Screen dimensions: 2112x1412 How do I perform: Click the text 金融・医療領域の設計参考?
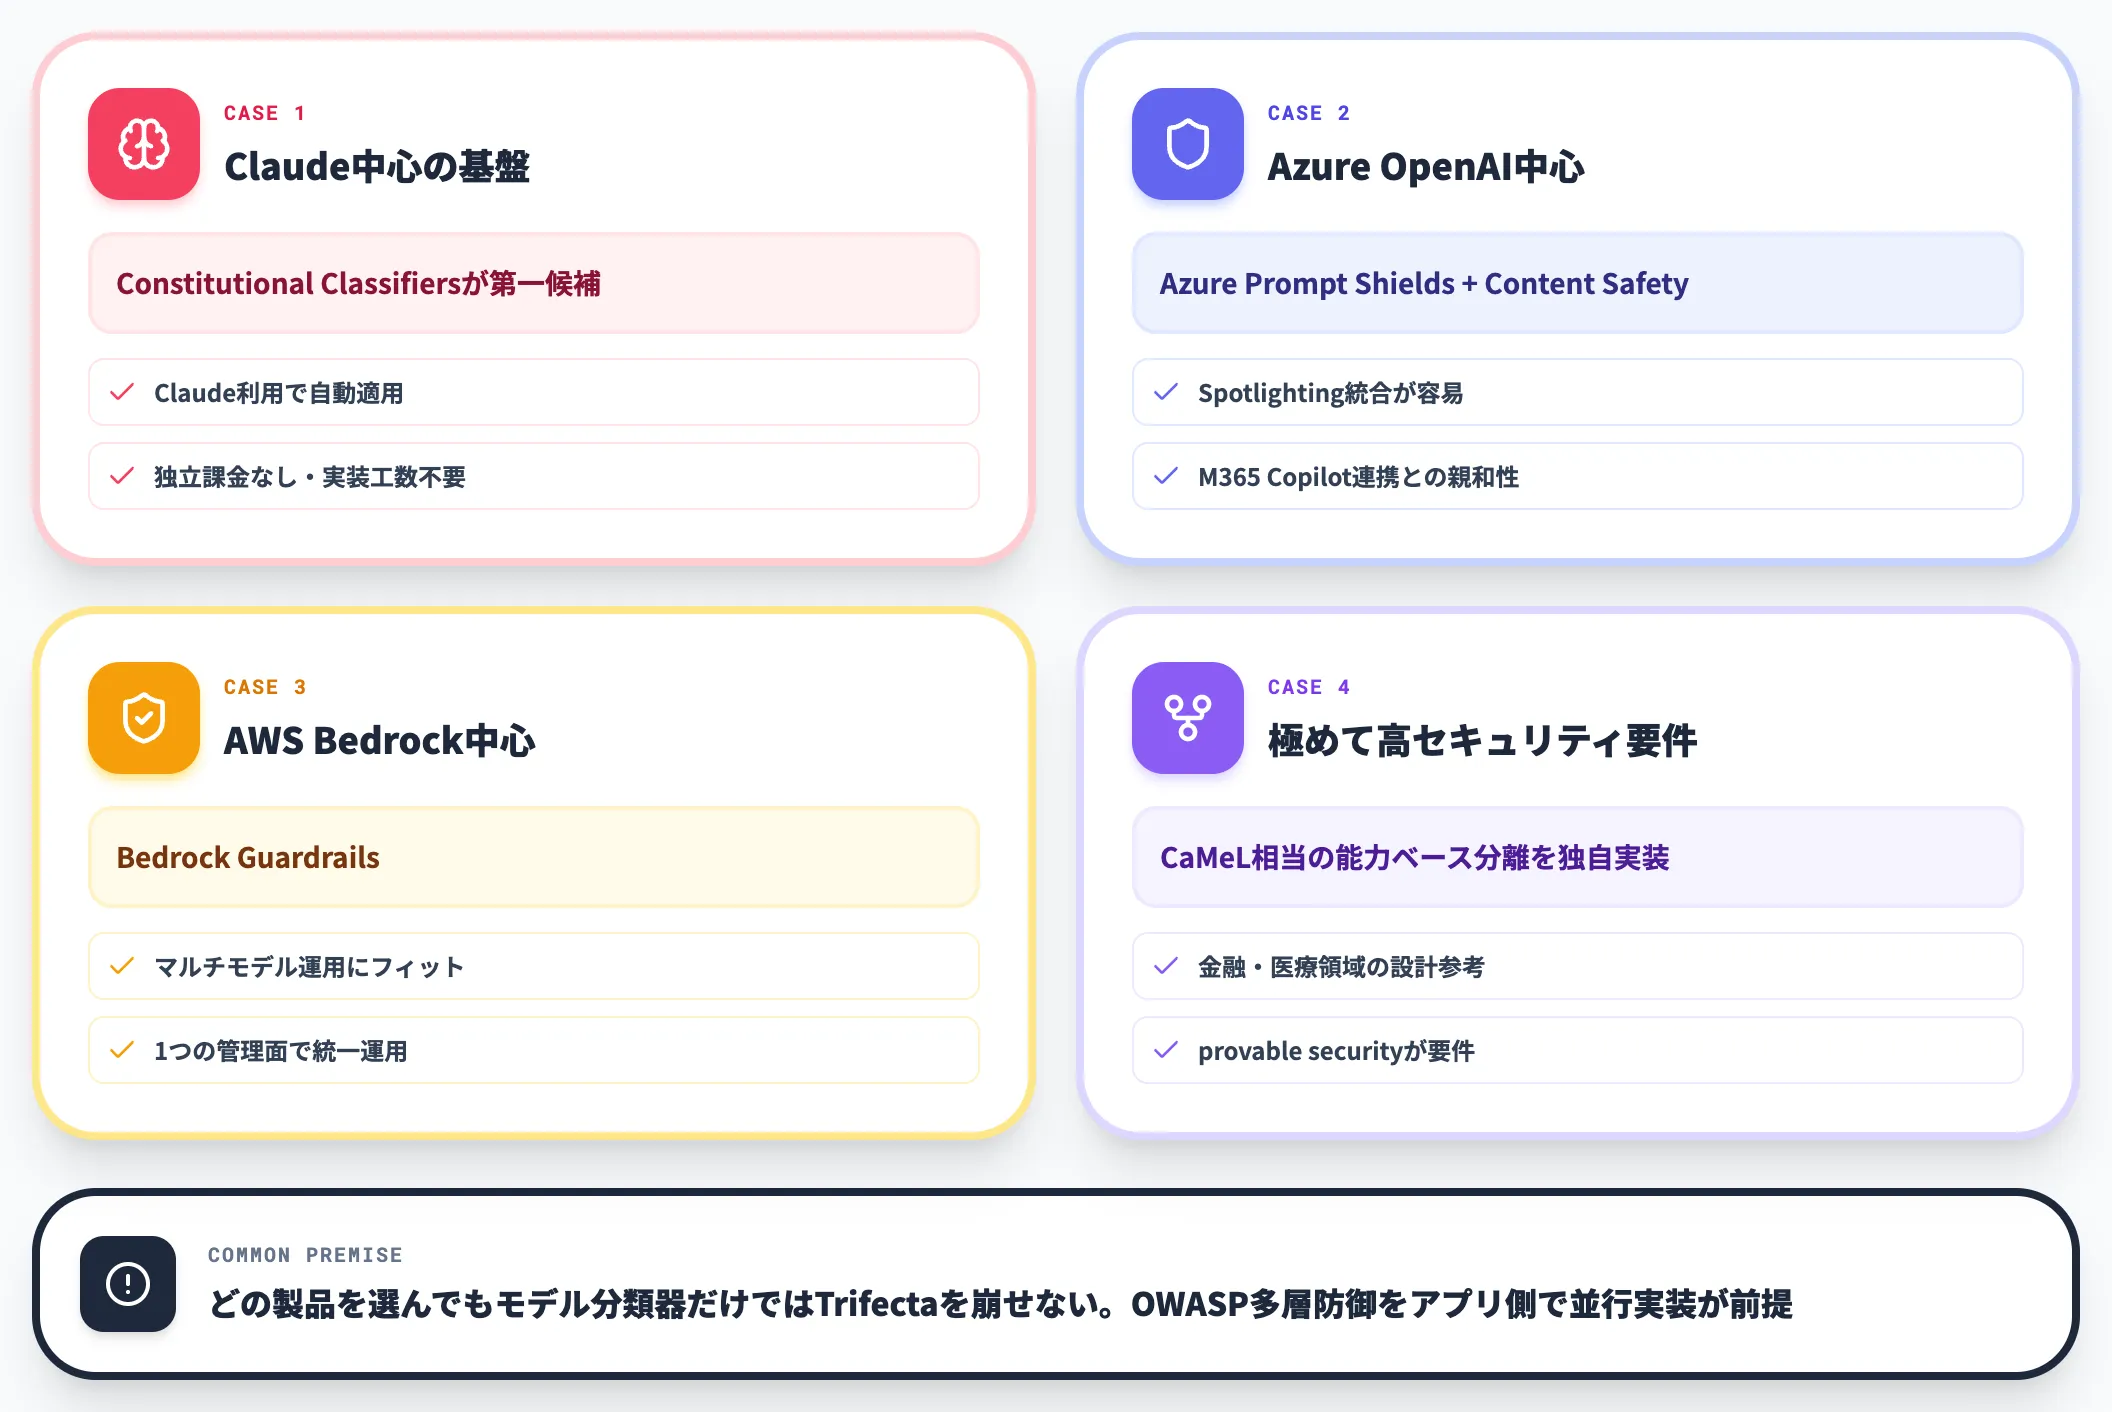click(x=1341, y=967)
